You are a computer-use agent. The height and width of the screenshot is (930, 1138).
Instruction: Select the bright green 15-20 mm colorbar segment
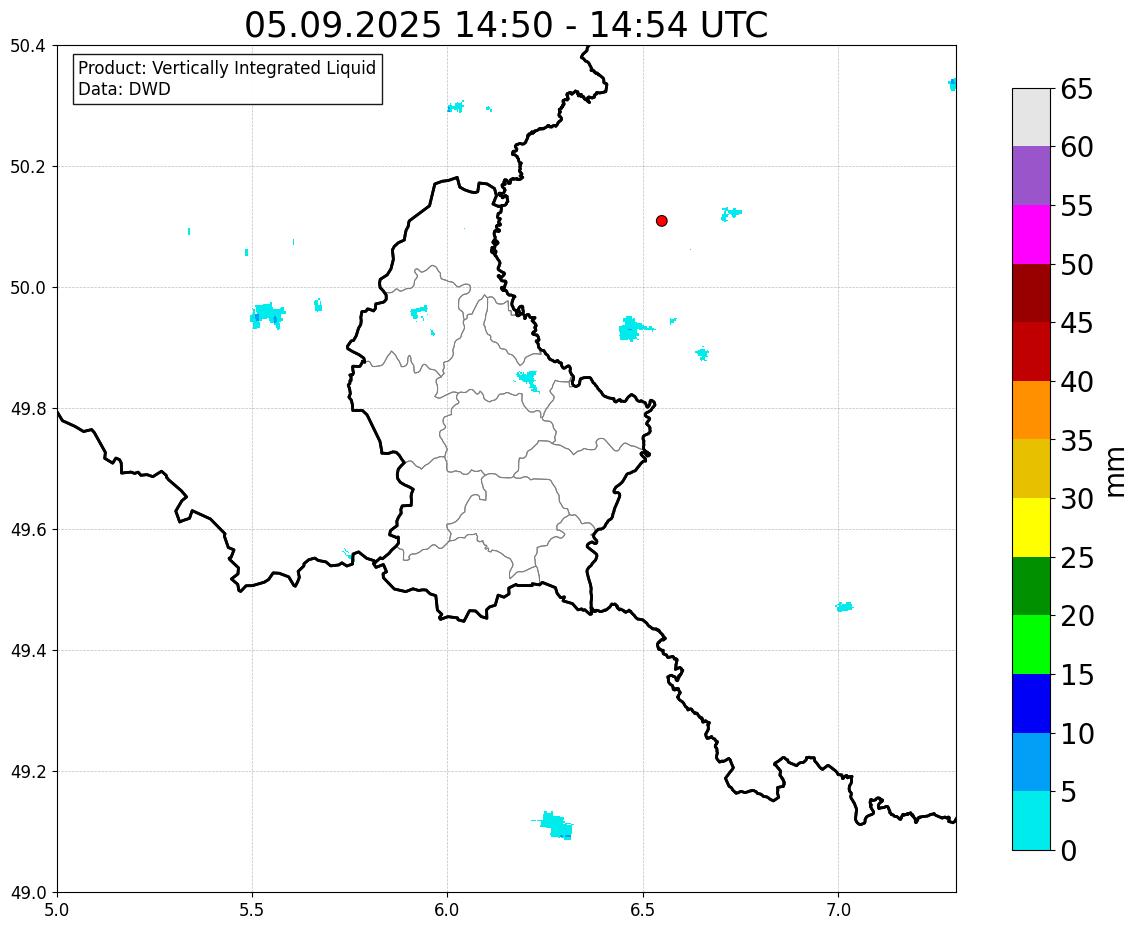pos(1031,645)
